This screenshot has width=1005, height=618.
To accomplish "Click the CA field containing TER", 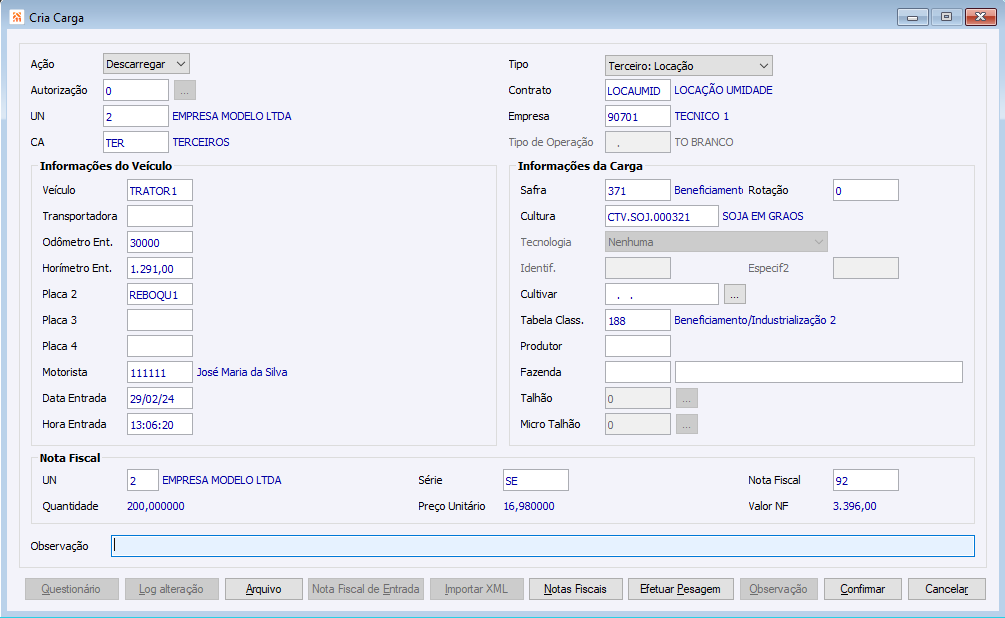I will coord(136,142).
